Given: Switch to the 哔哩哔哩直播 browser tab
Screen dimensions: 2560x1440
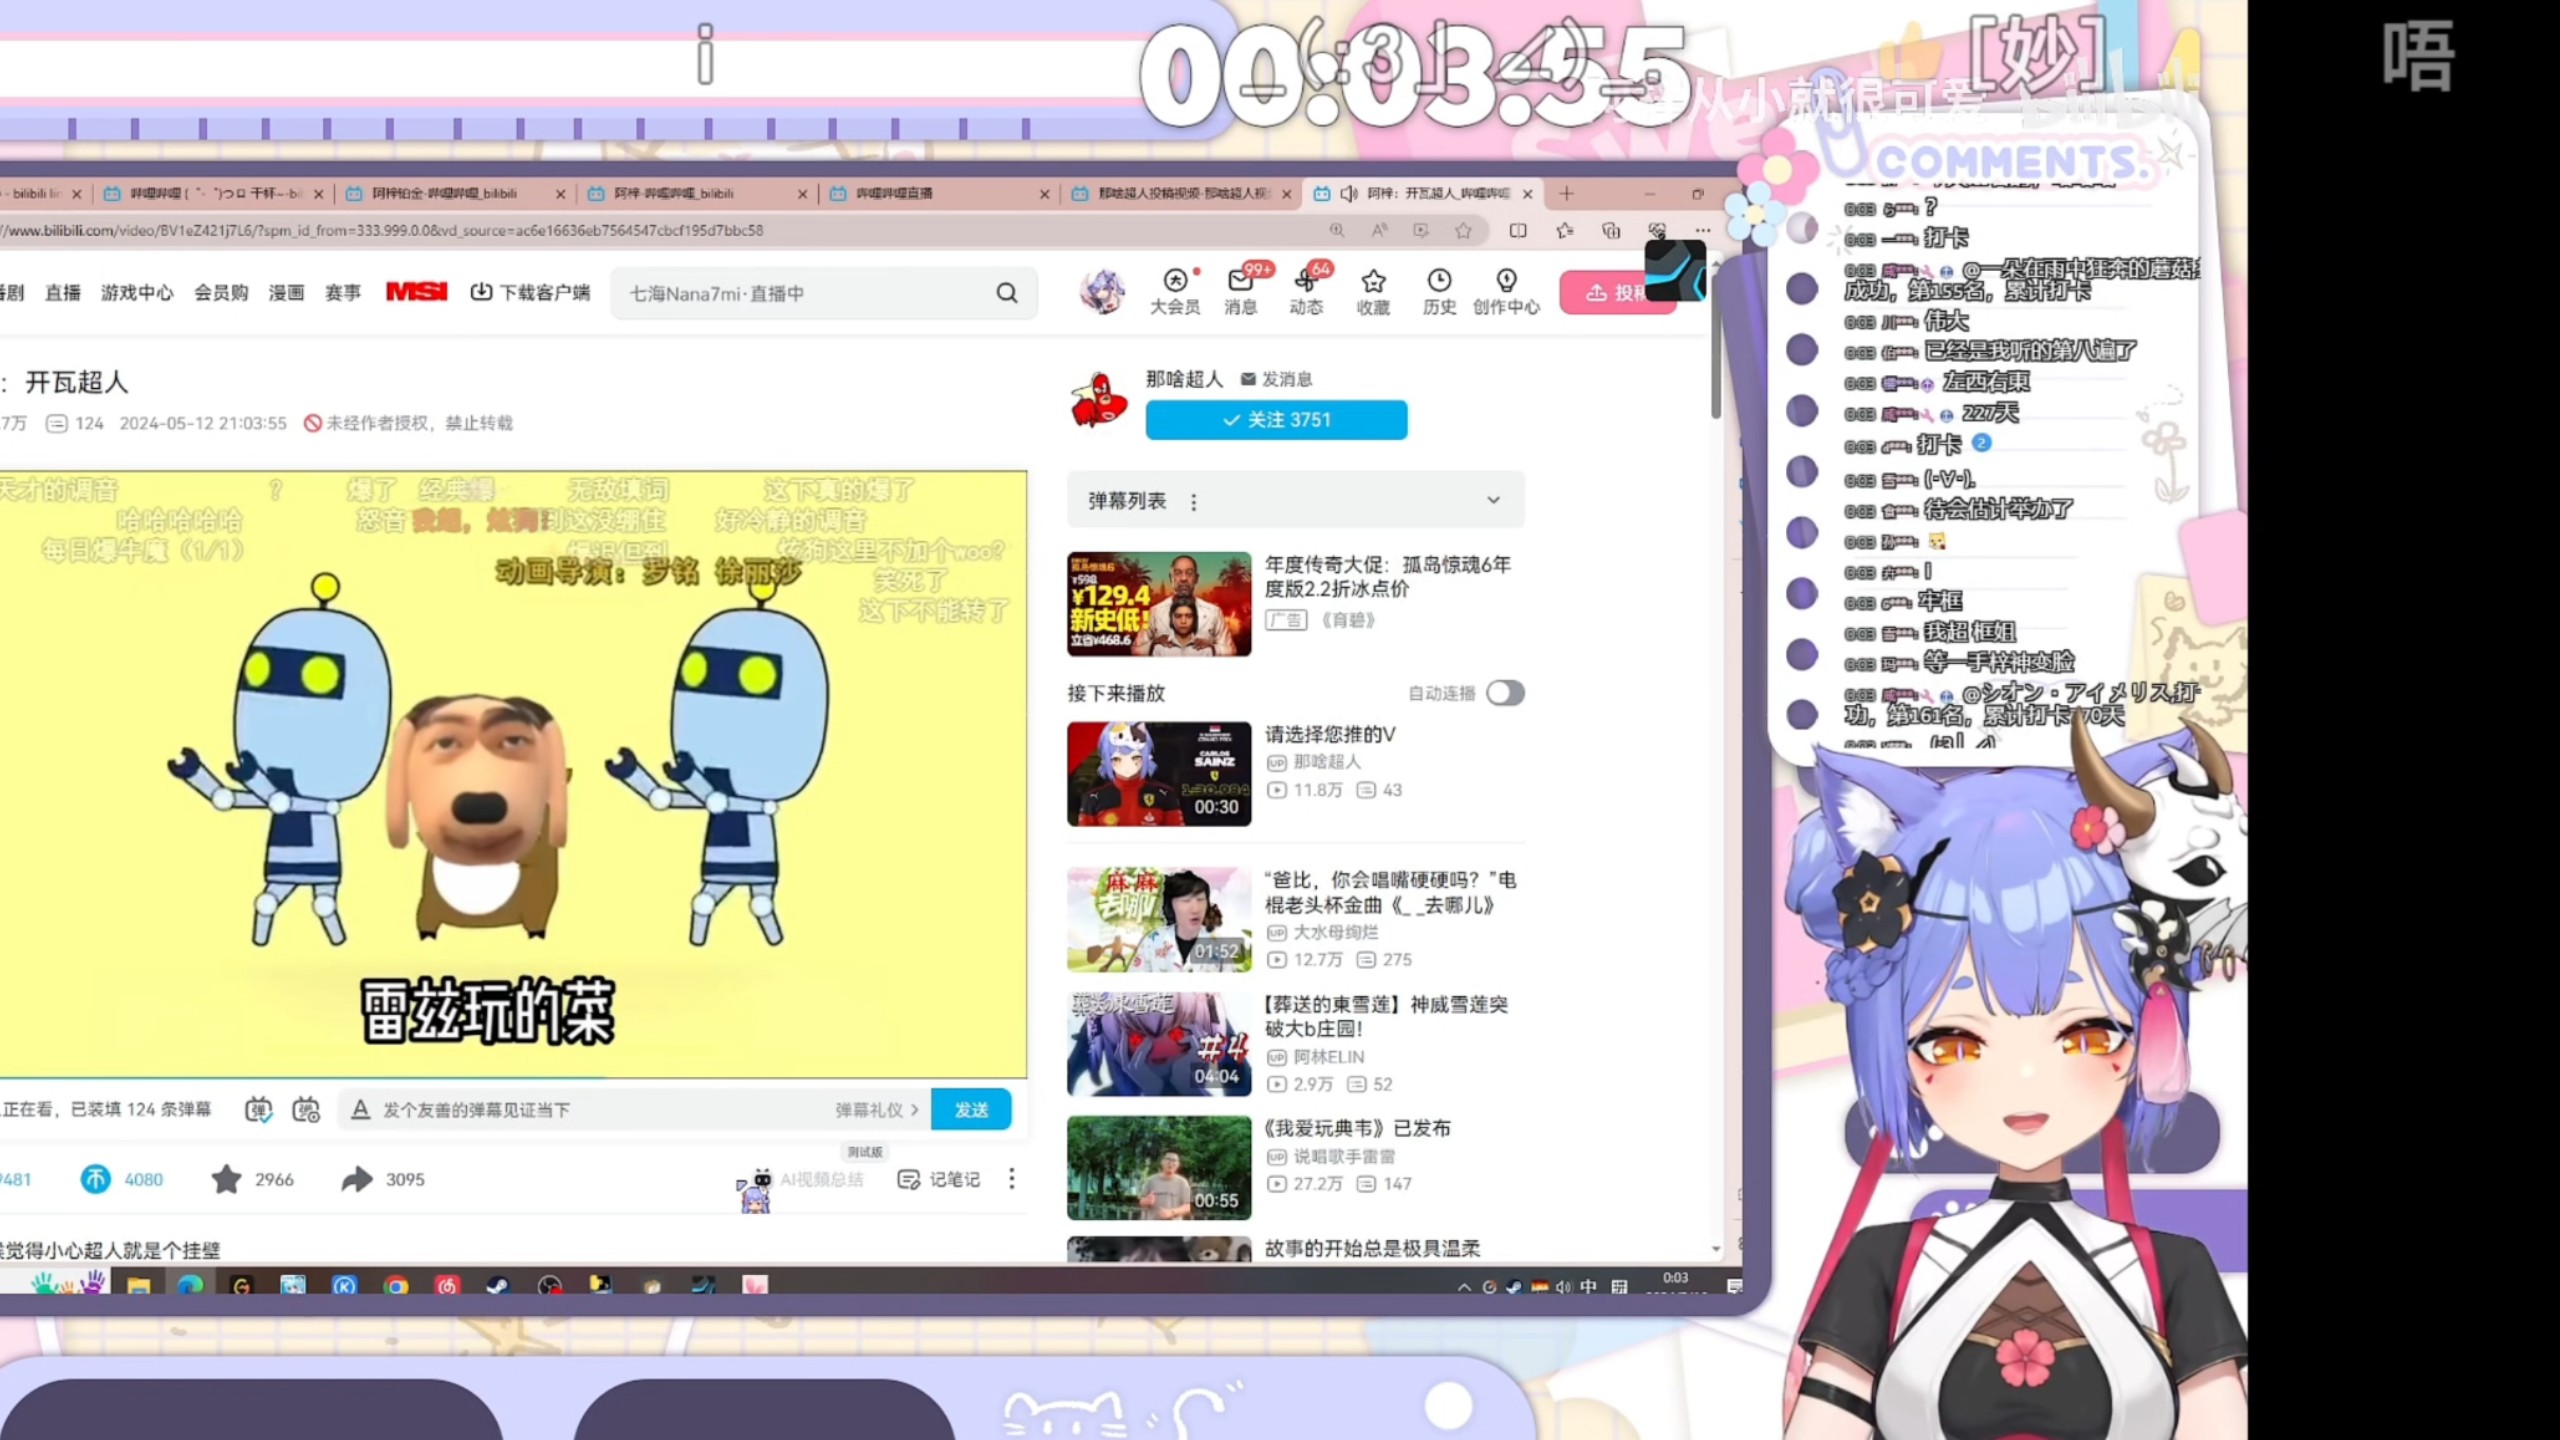Looking at the screenshot, I should click(938, 193).
